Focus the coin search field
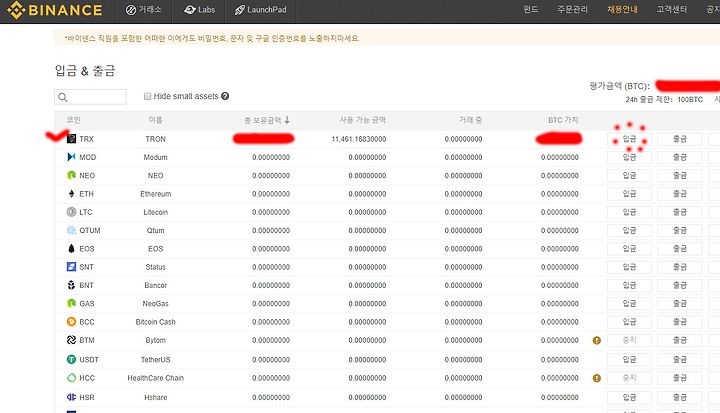The image size is (720, 413). [x=90, y=97]
